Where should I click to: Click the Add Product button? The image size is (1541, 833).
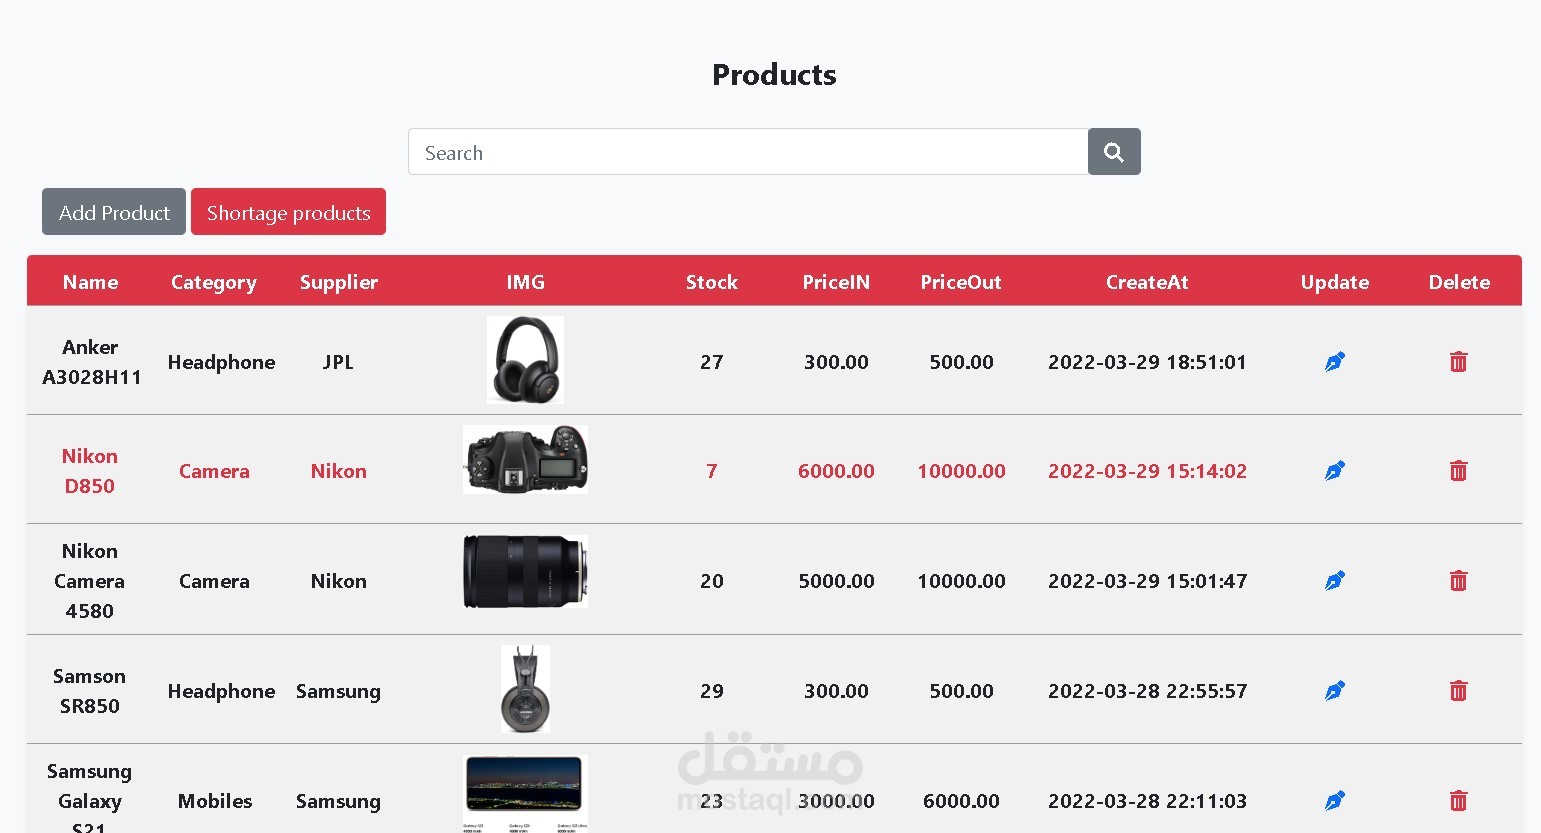click(x=114, y=212)
